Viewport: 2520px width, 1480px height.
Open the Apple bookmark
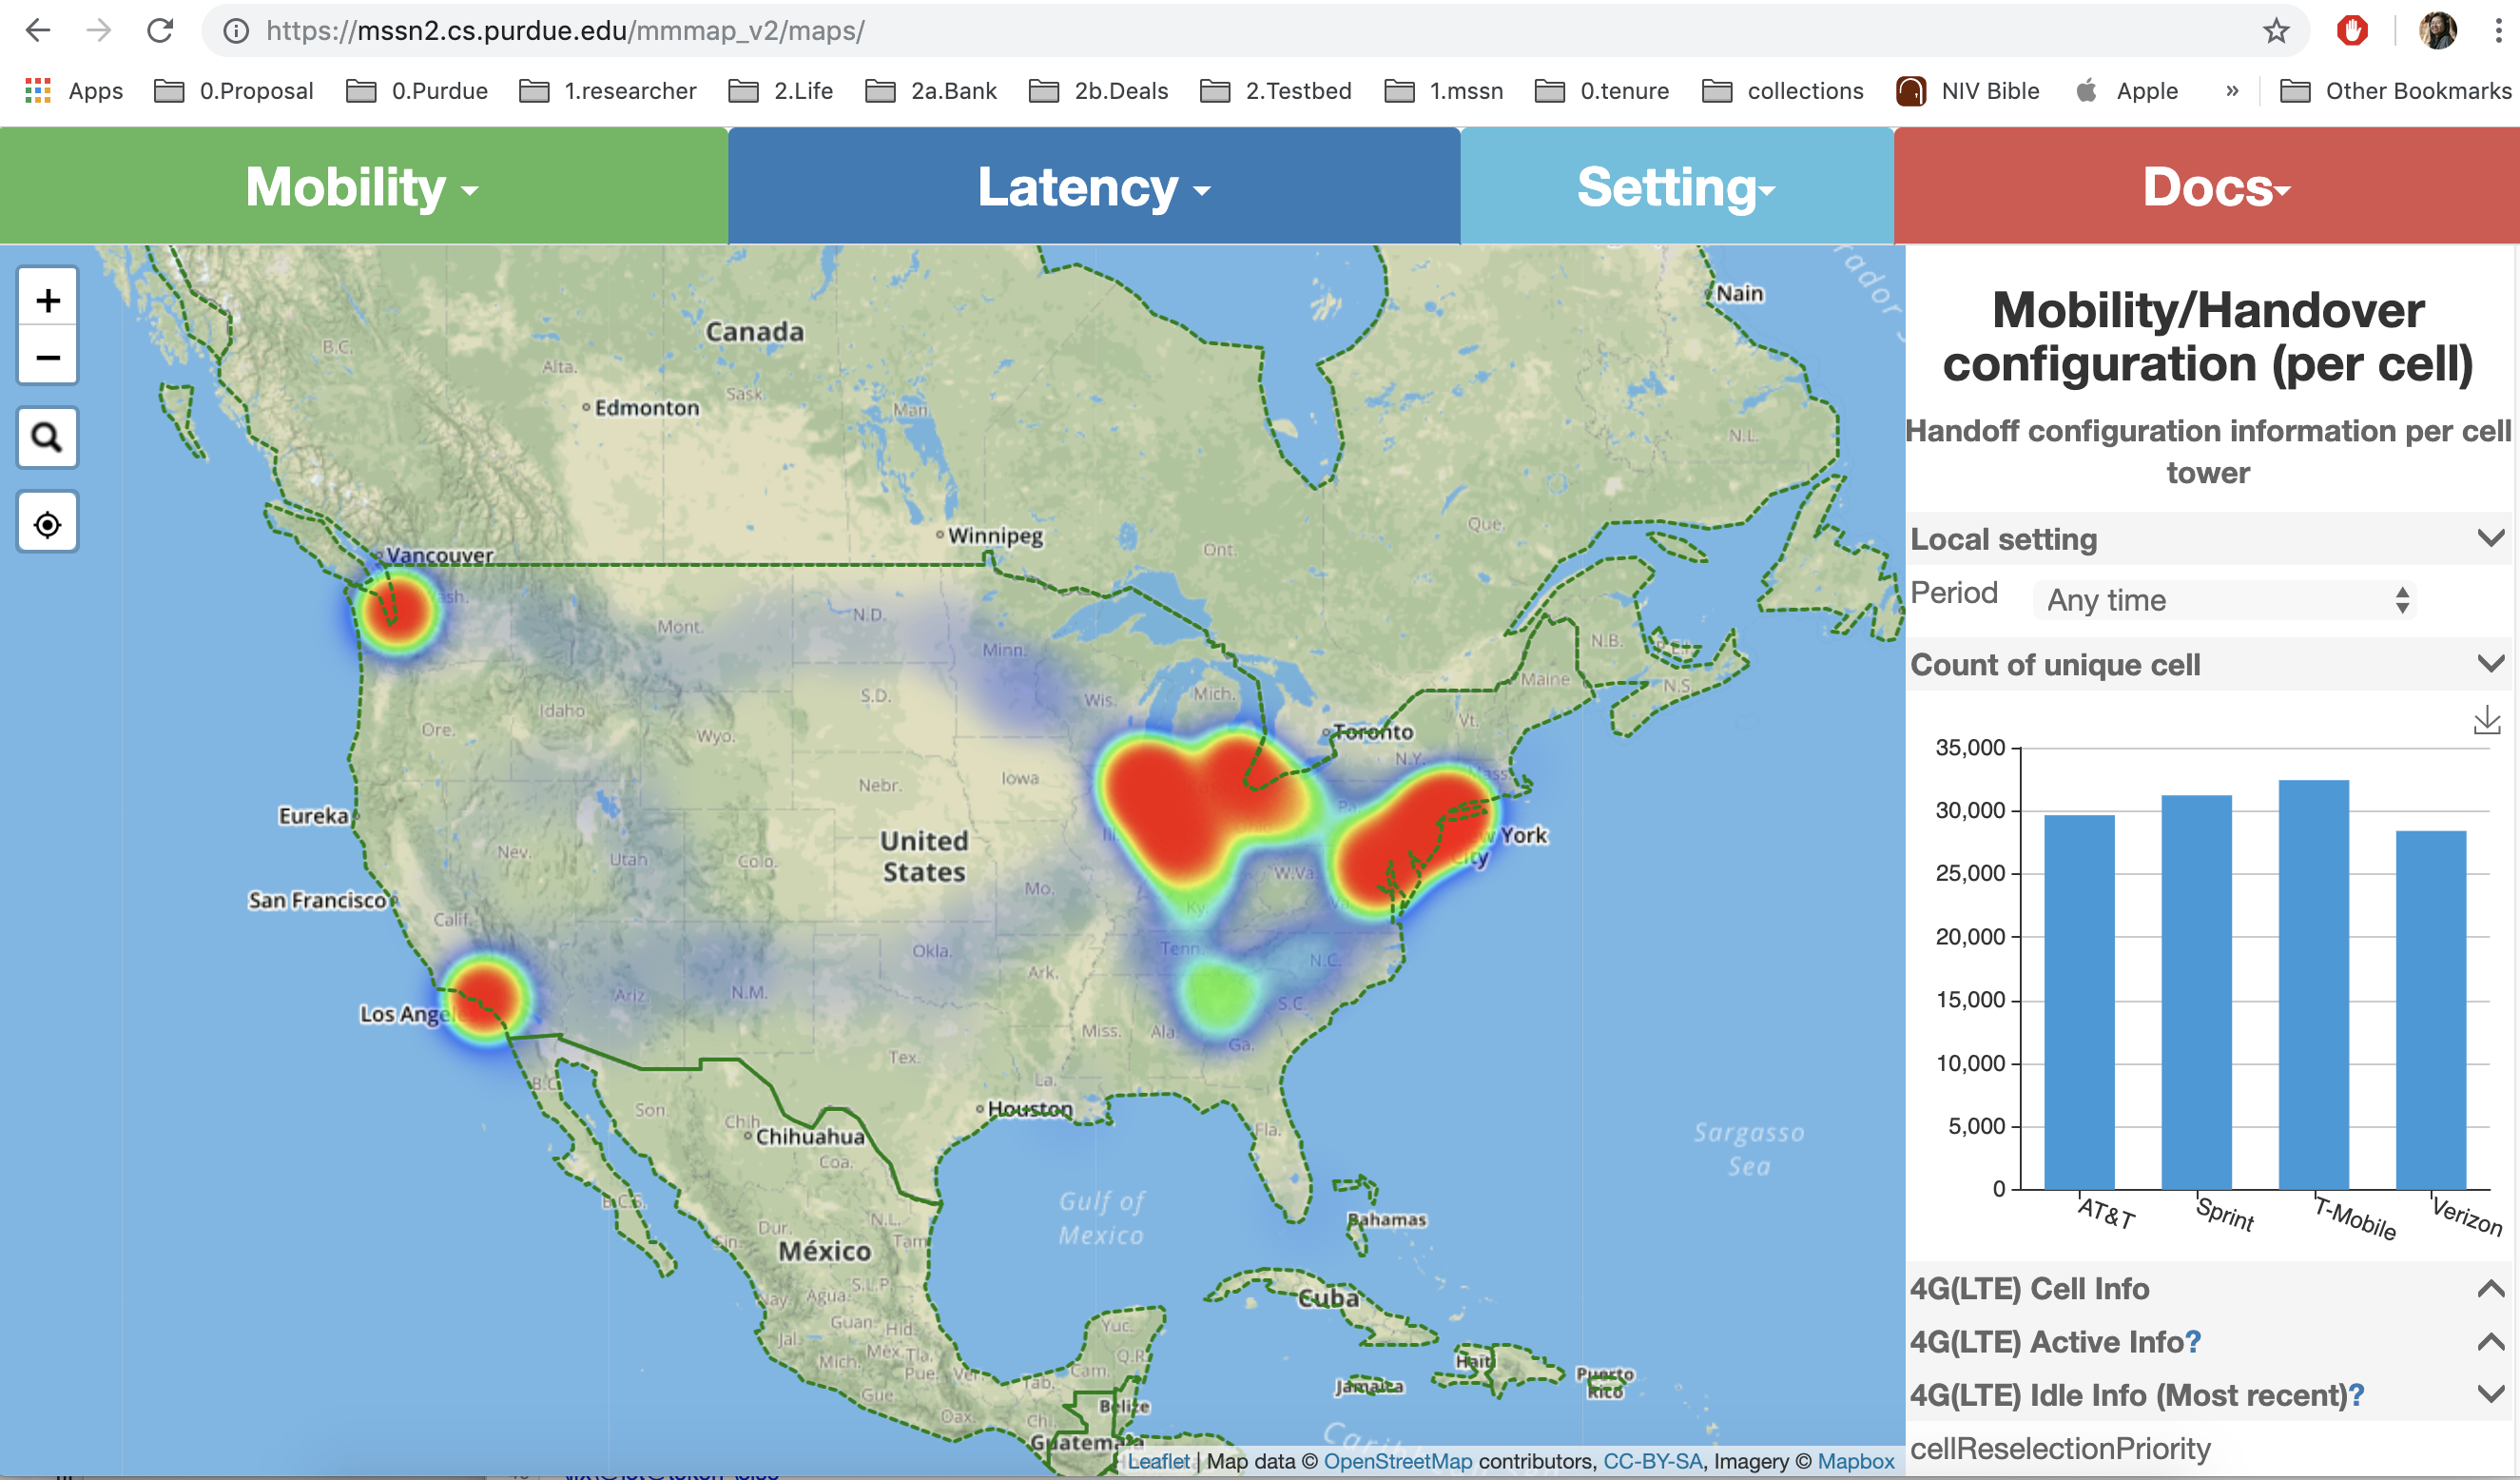tap(2127, 91)
